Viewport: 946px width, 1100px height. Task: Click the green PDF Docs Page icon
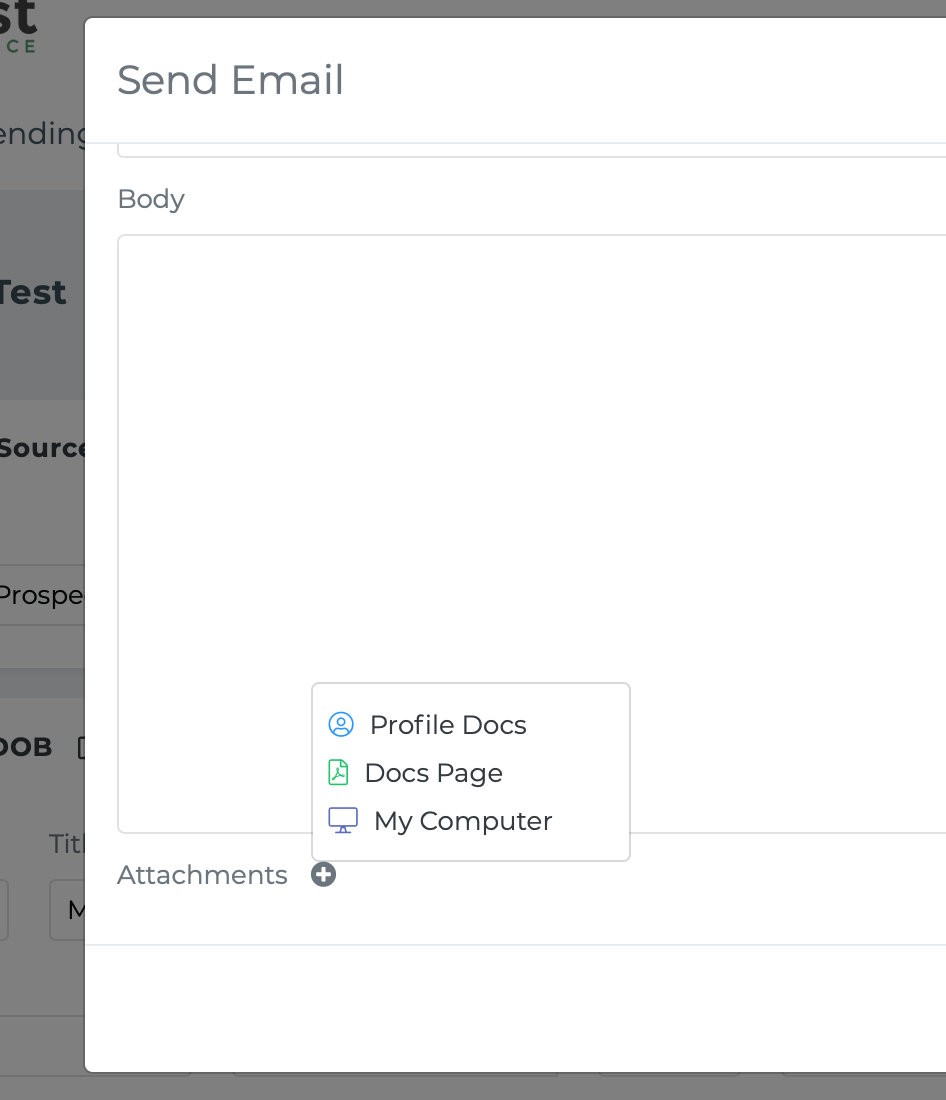(338, 772)
